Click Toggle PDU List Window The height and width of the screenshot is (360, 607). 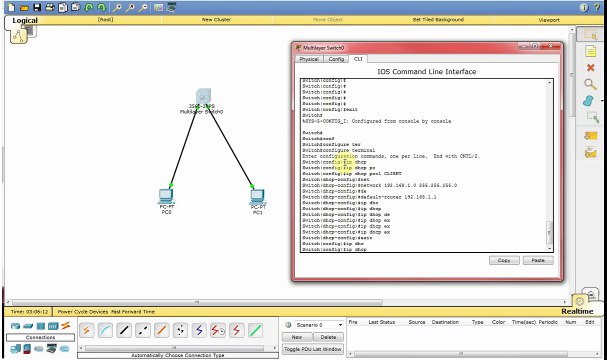[313, 349]
